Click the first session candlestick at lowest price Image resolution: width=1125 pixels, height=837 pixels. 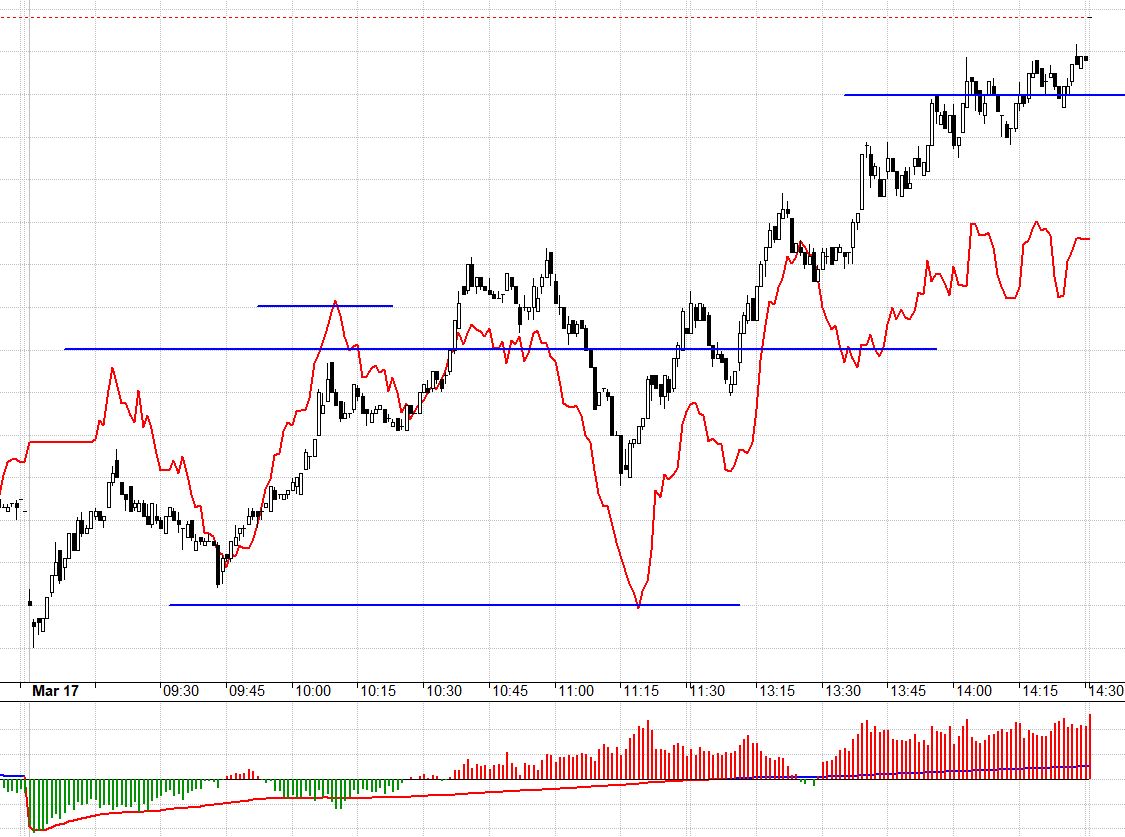(x=35, y=627)
